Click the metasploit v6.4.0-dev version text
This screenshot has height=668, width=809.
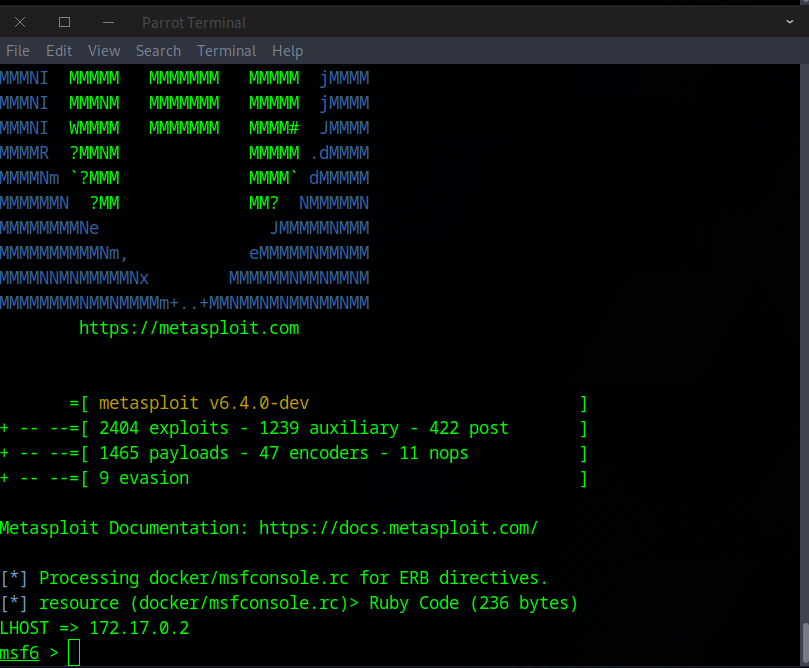[204, 403]
